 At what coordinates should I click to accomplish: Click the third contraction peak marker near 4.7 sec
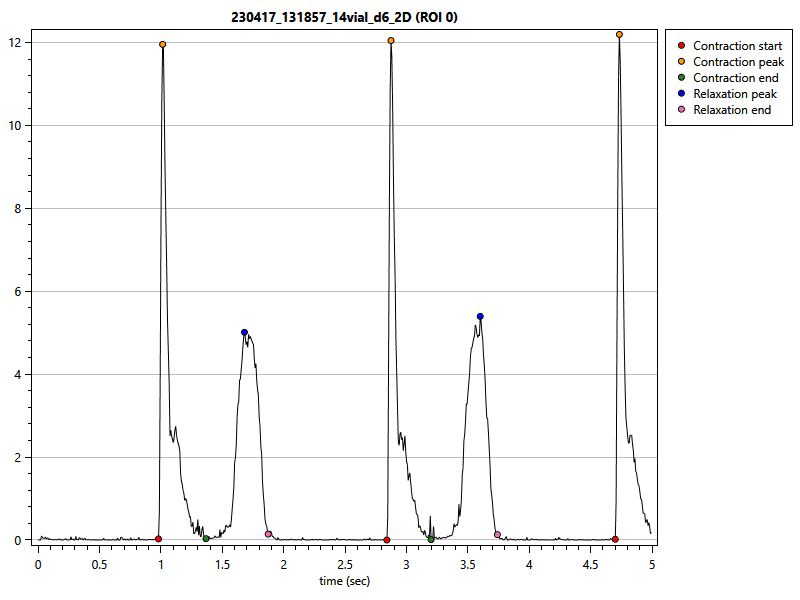[619, 34]
